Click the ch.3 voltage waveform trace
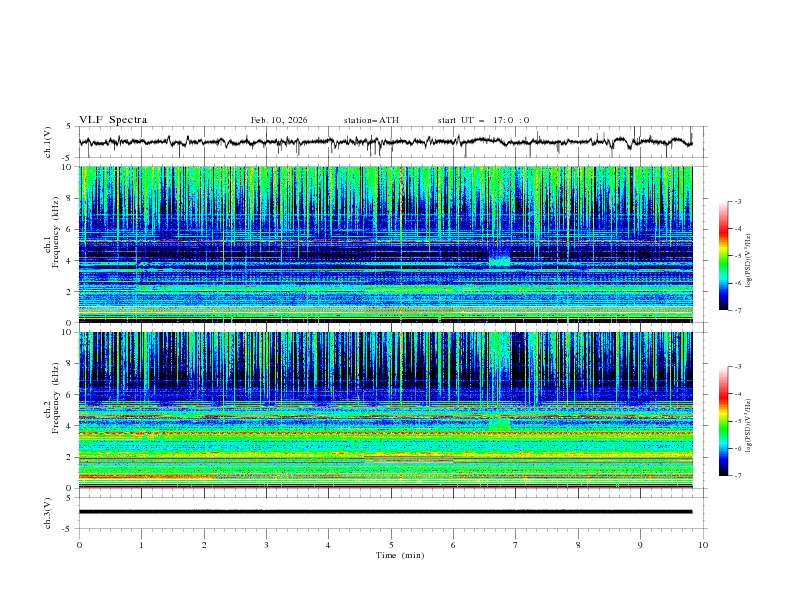The height and width of the screenshot is (612, 792). coord(385,512)
